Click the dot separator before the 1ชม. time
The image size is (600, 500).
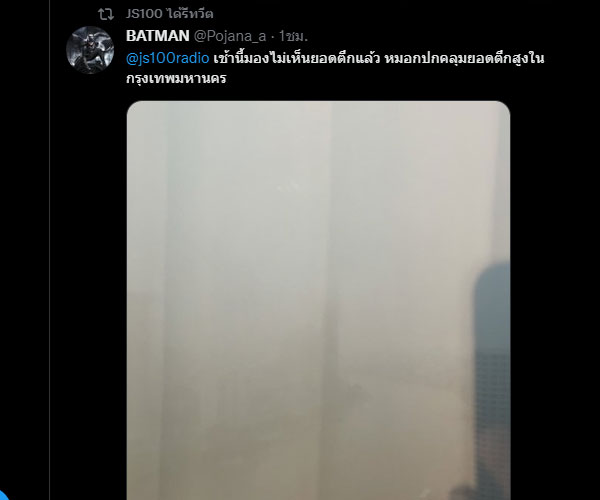[272, 37]
